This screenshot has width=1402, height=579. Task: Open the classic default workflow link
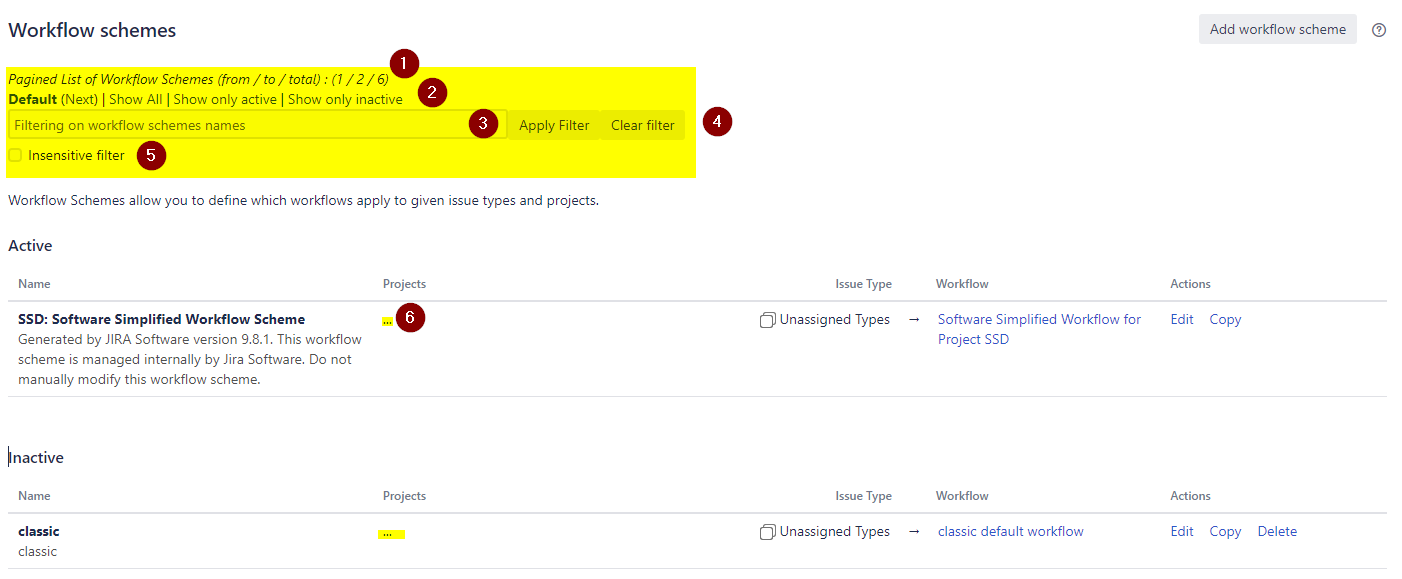click(x=1010, y=532)
